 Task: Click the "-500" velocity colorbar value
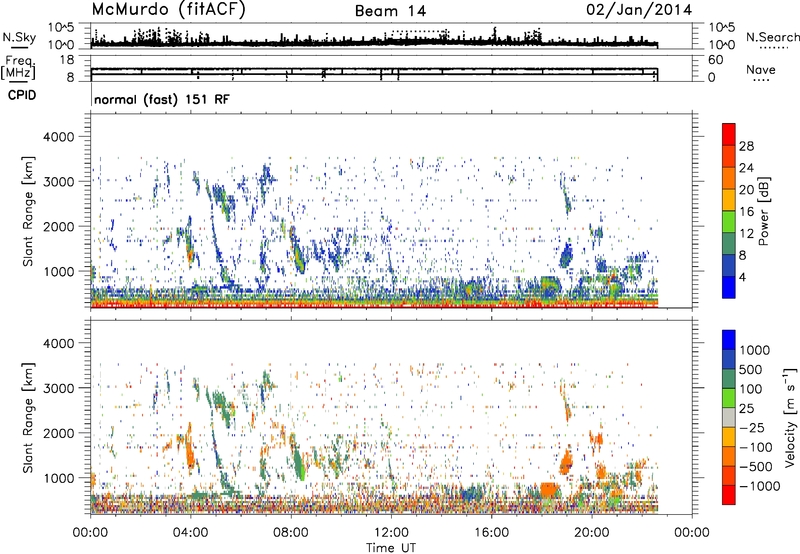(x=756, y=467)
